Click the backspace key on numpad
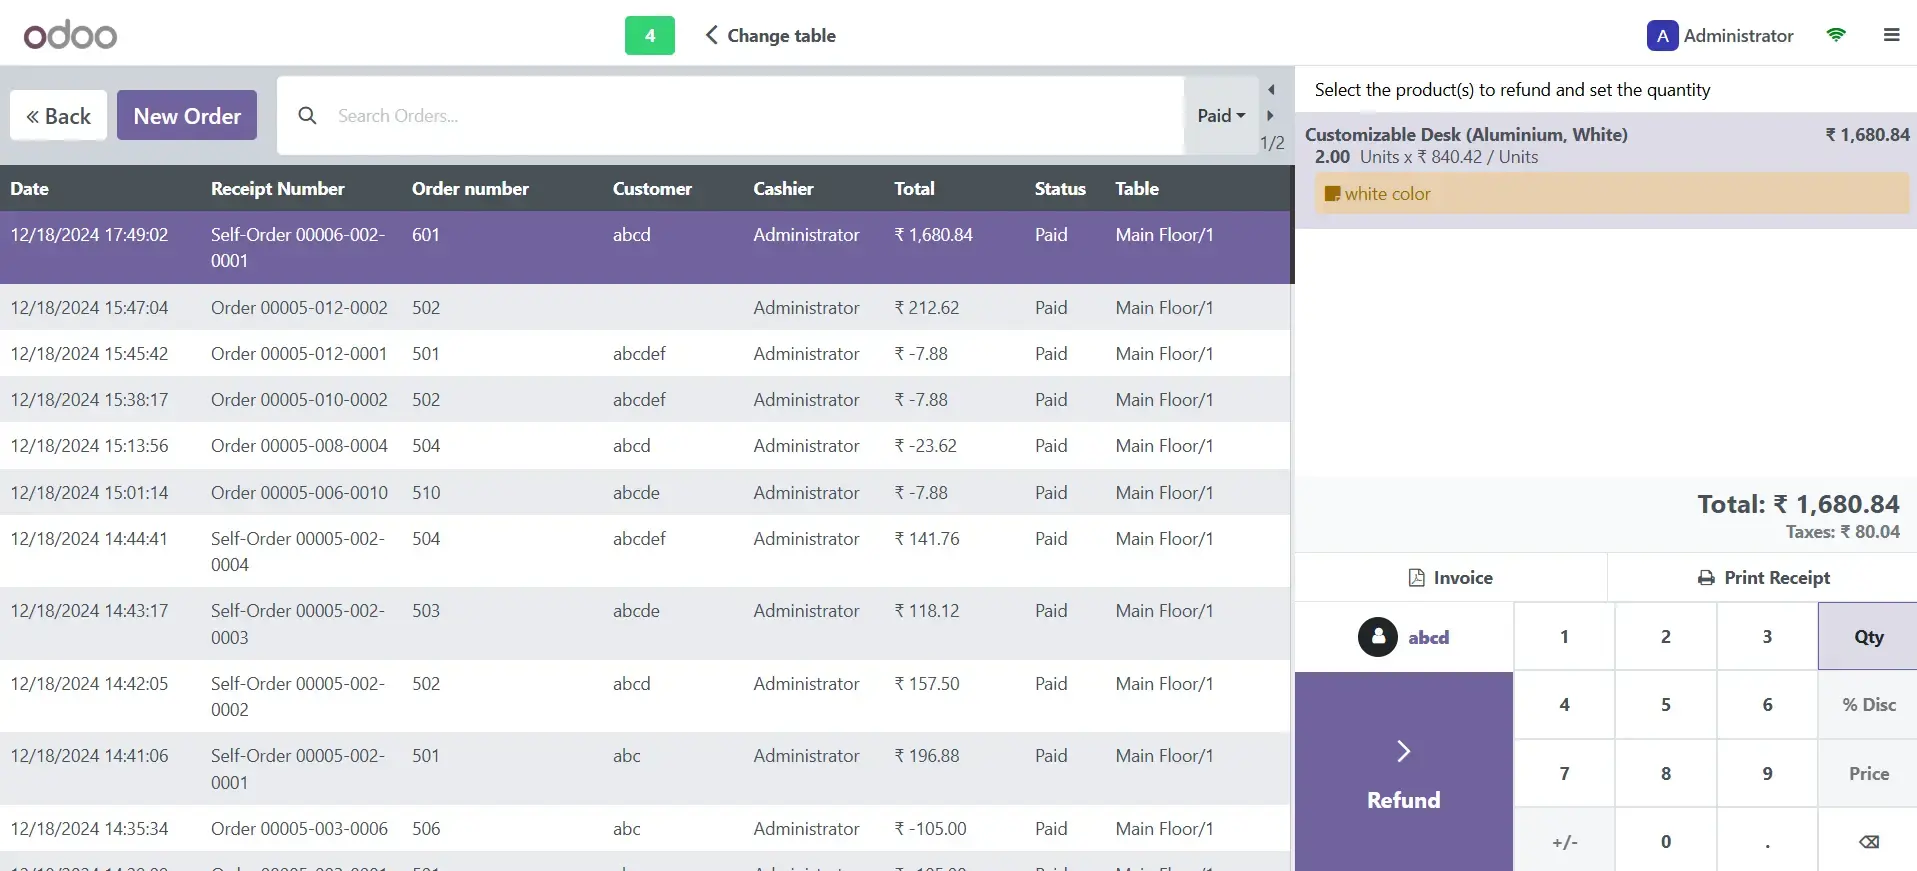 point(1868,841)
